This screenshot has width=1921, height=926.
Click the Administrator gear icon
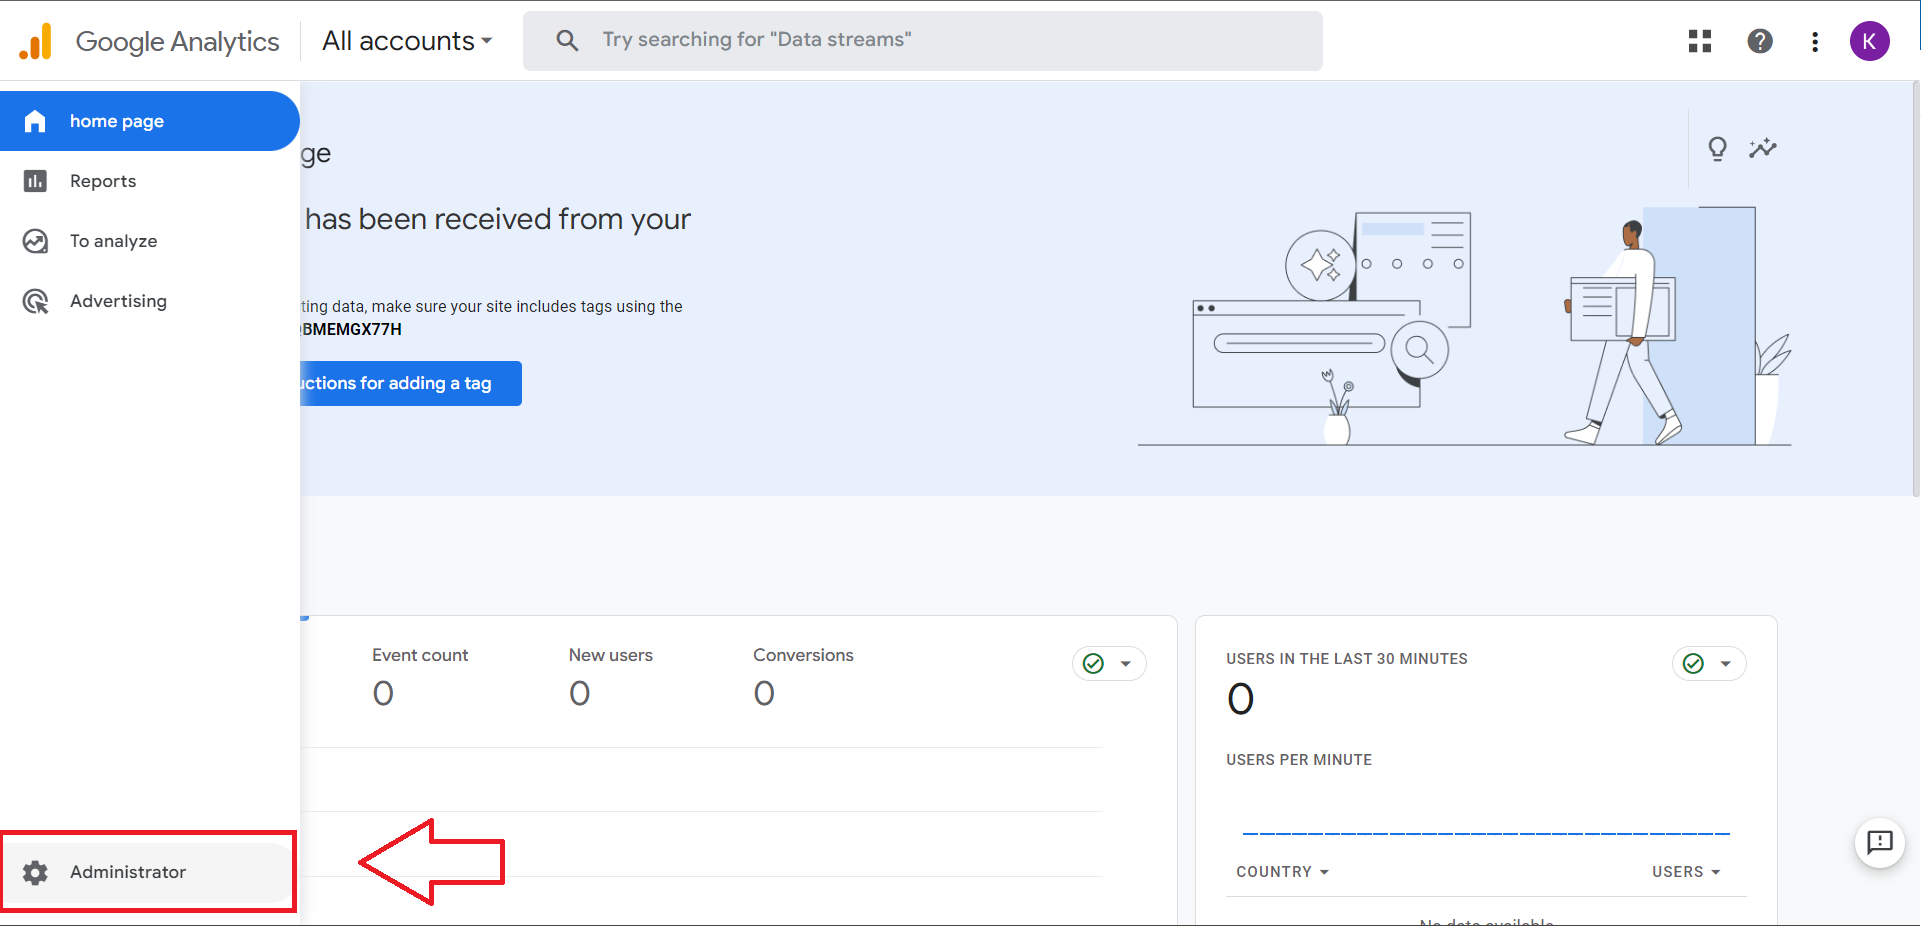(36, 872)
